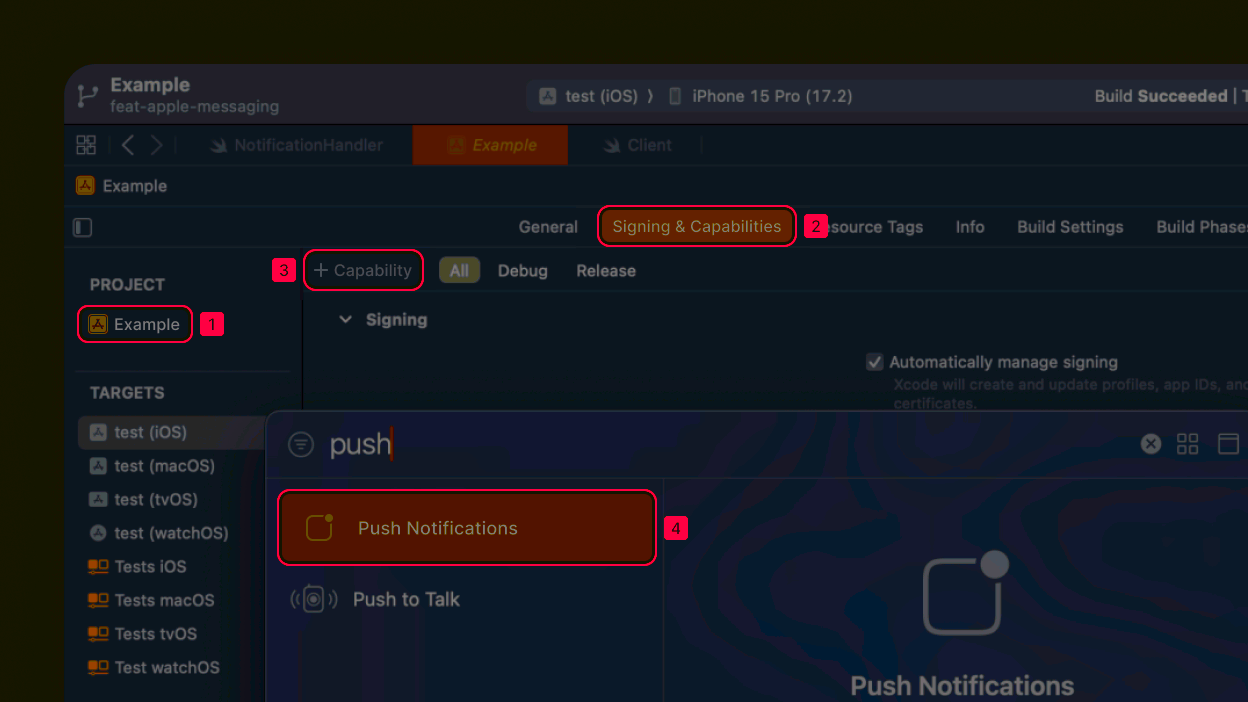Clear the push search using the X icon
This screenshot has height=702, width=1248.
click(1150, 443)
